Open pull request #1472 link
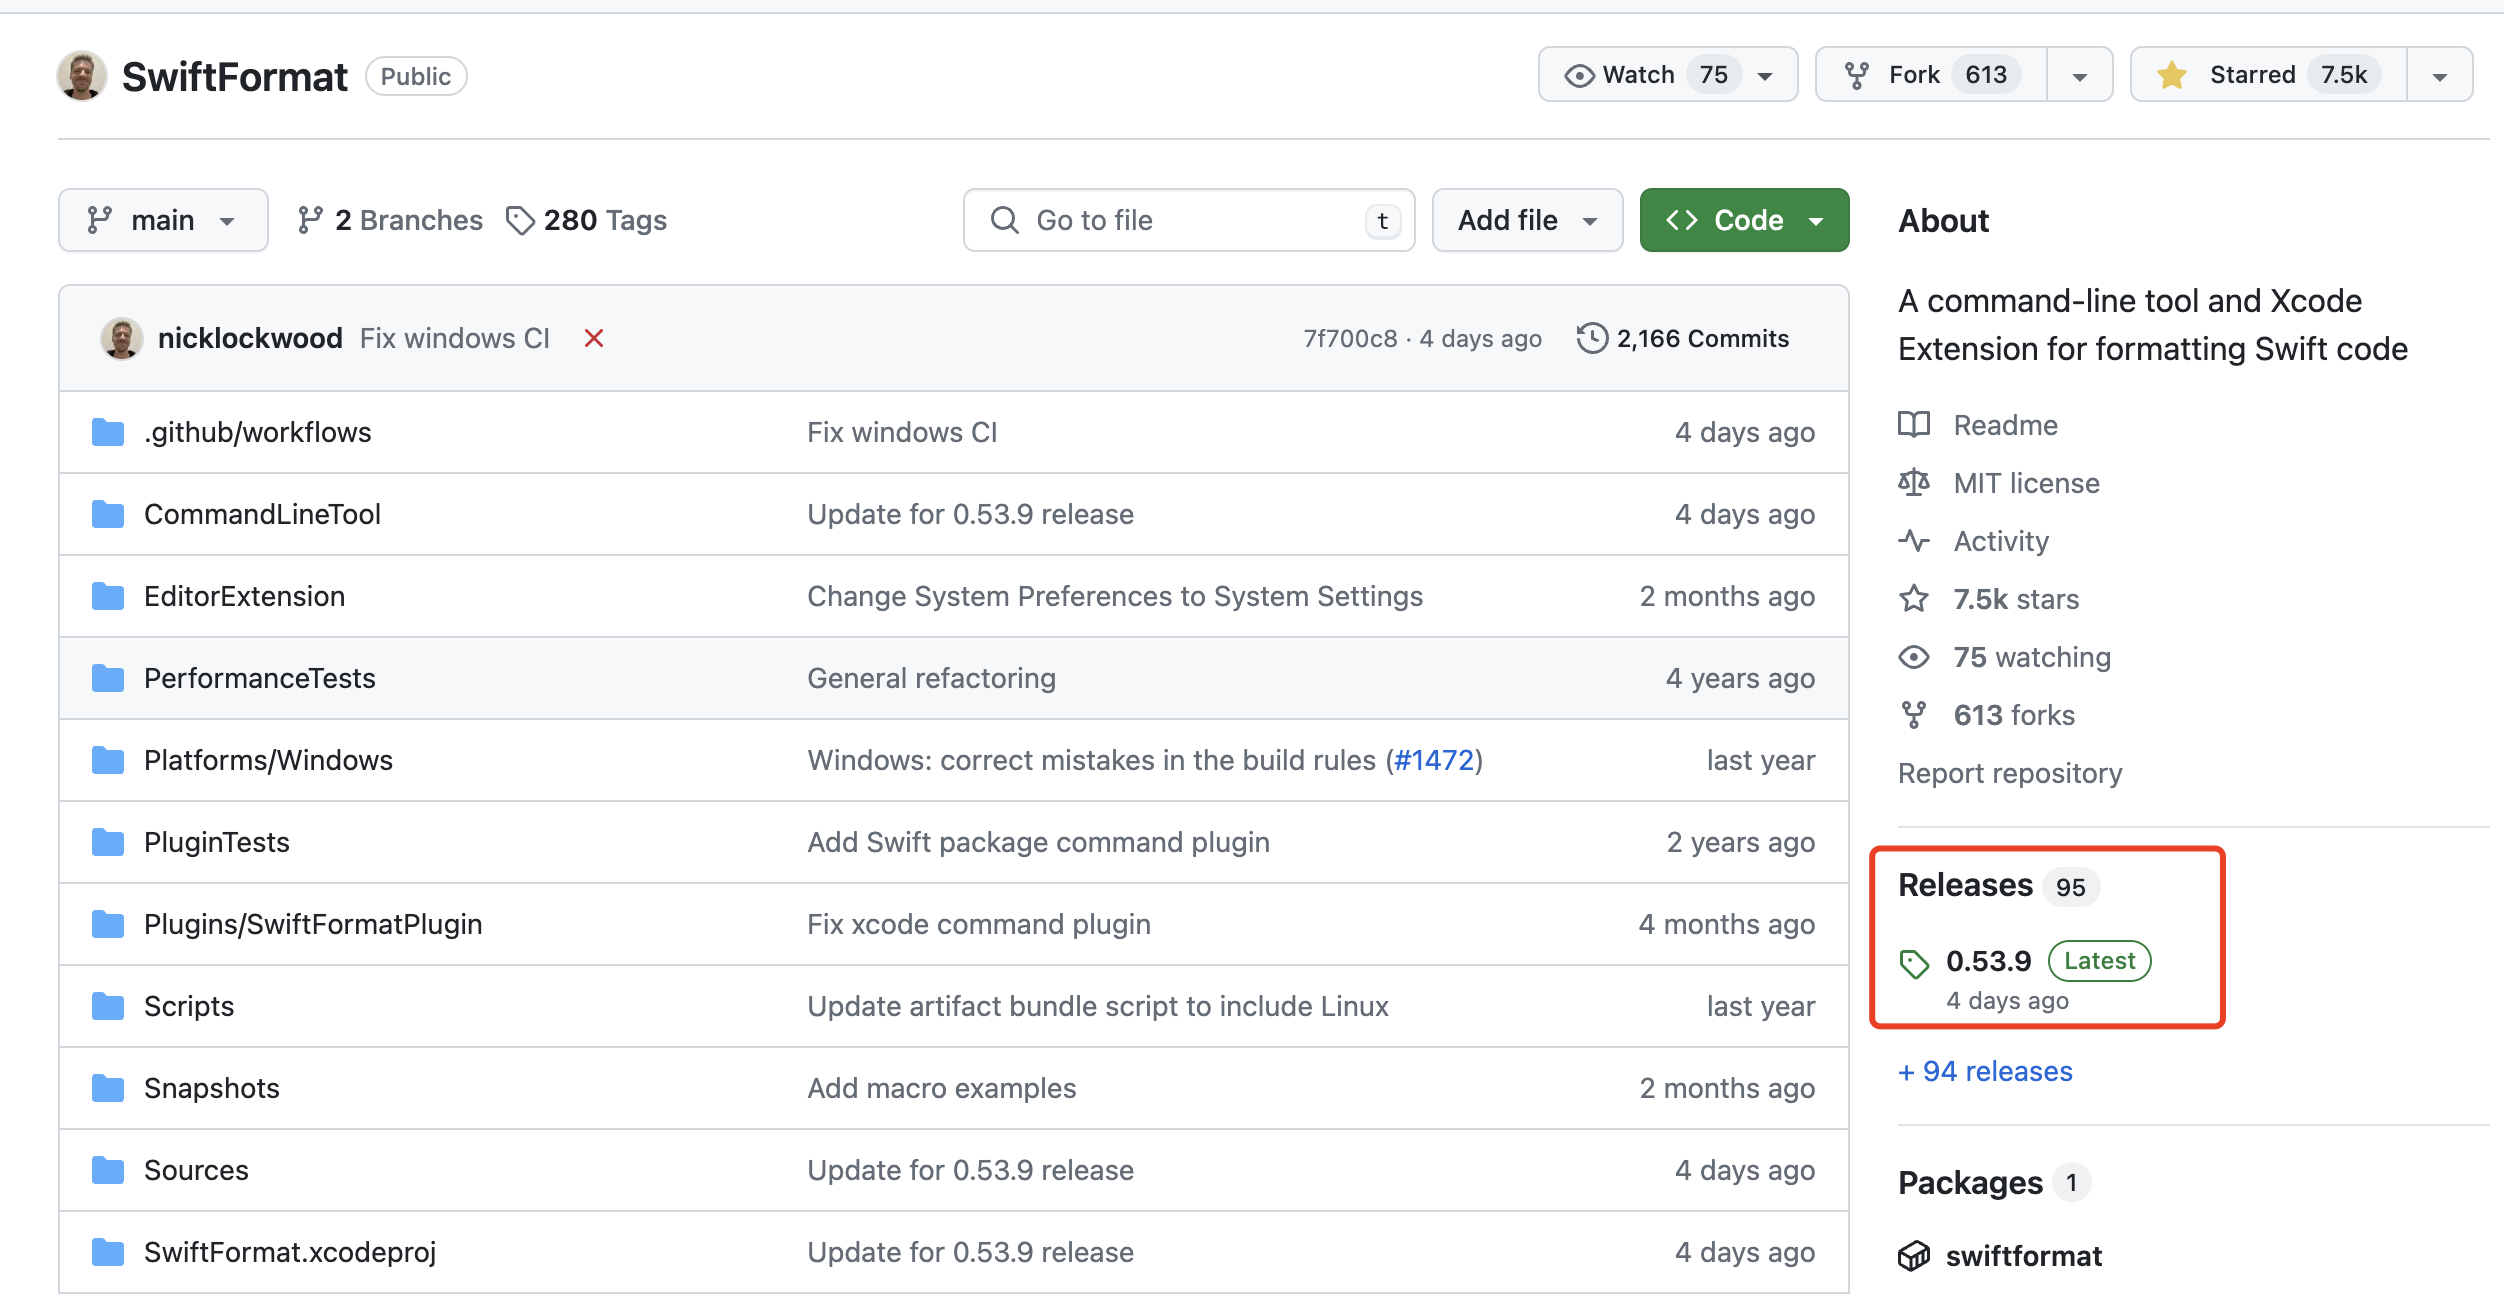The height and width of the screenshot is (1294, 2504). pyautogui.click(x=1437, y=760)
